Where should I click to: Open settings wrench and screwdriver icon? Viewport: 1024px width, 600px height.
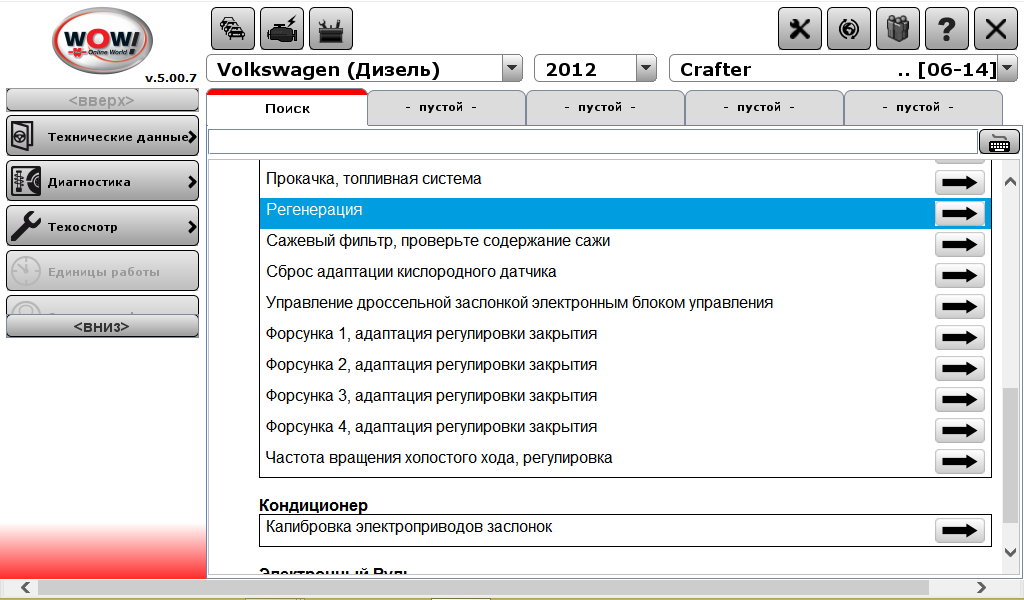[x=800, y=29]
